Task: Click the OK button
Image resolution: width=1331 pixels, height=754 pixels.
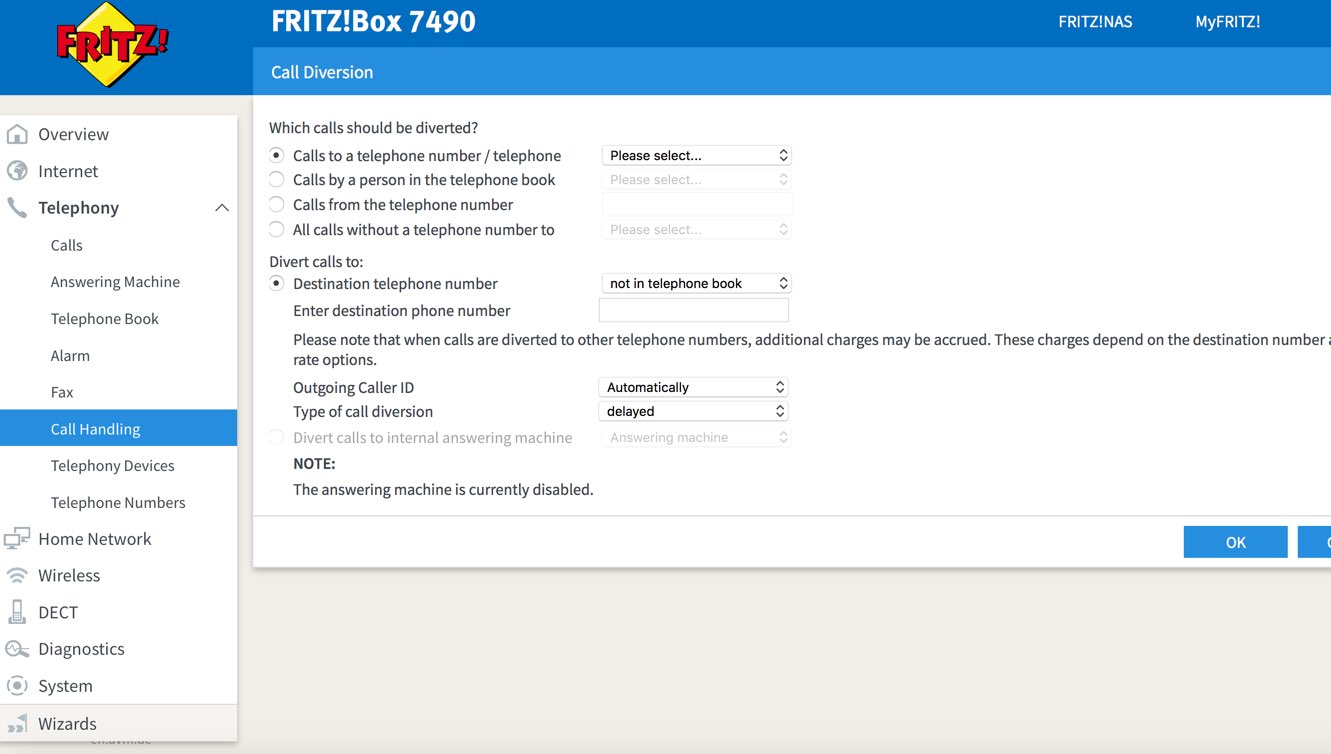Action: 1235,542
